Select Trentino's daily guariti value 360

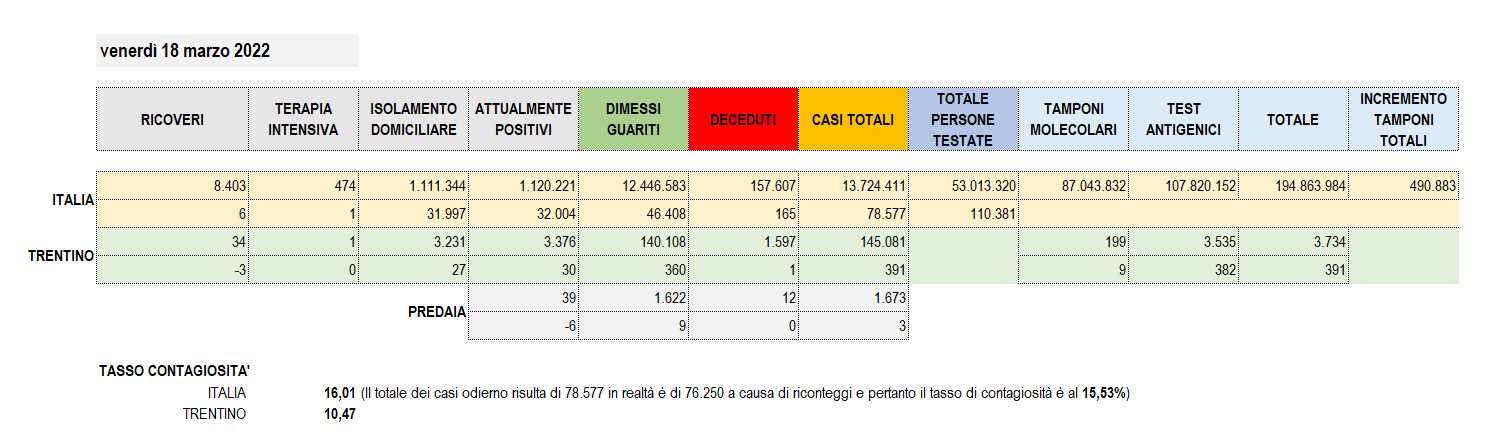633,270
